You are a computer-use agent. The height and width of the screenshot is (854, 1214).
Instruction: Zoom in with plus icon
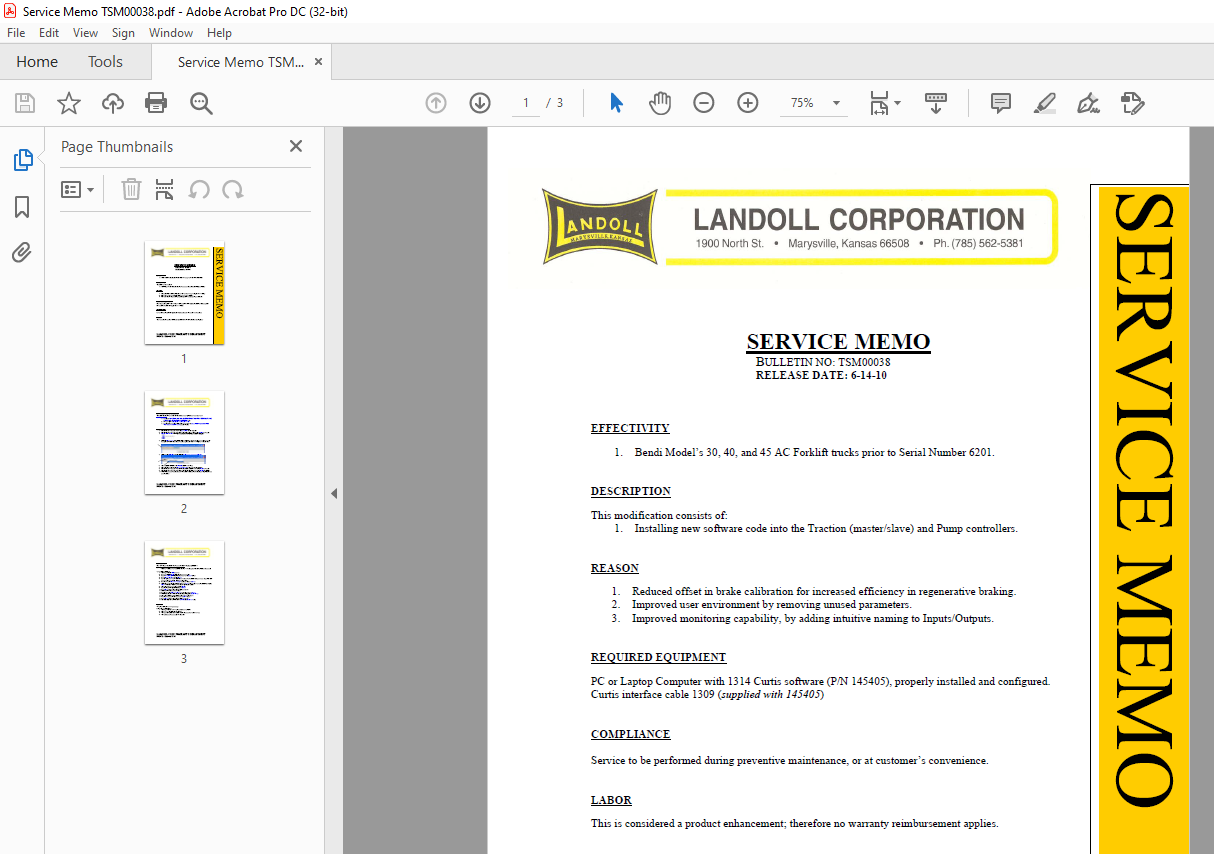(748, 103)
